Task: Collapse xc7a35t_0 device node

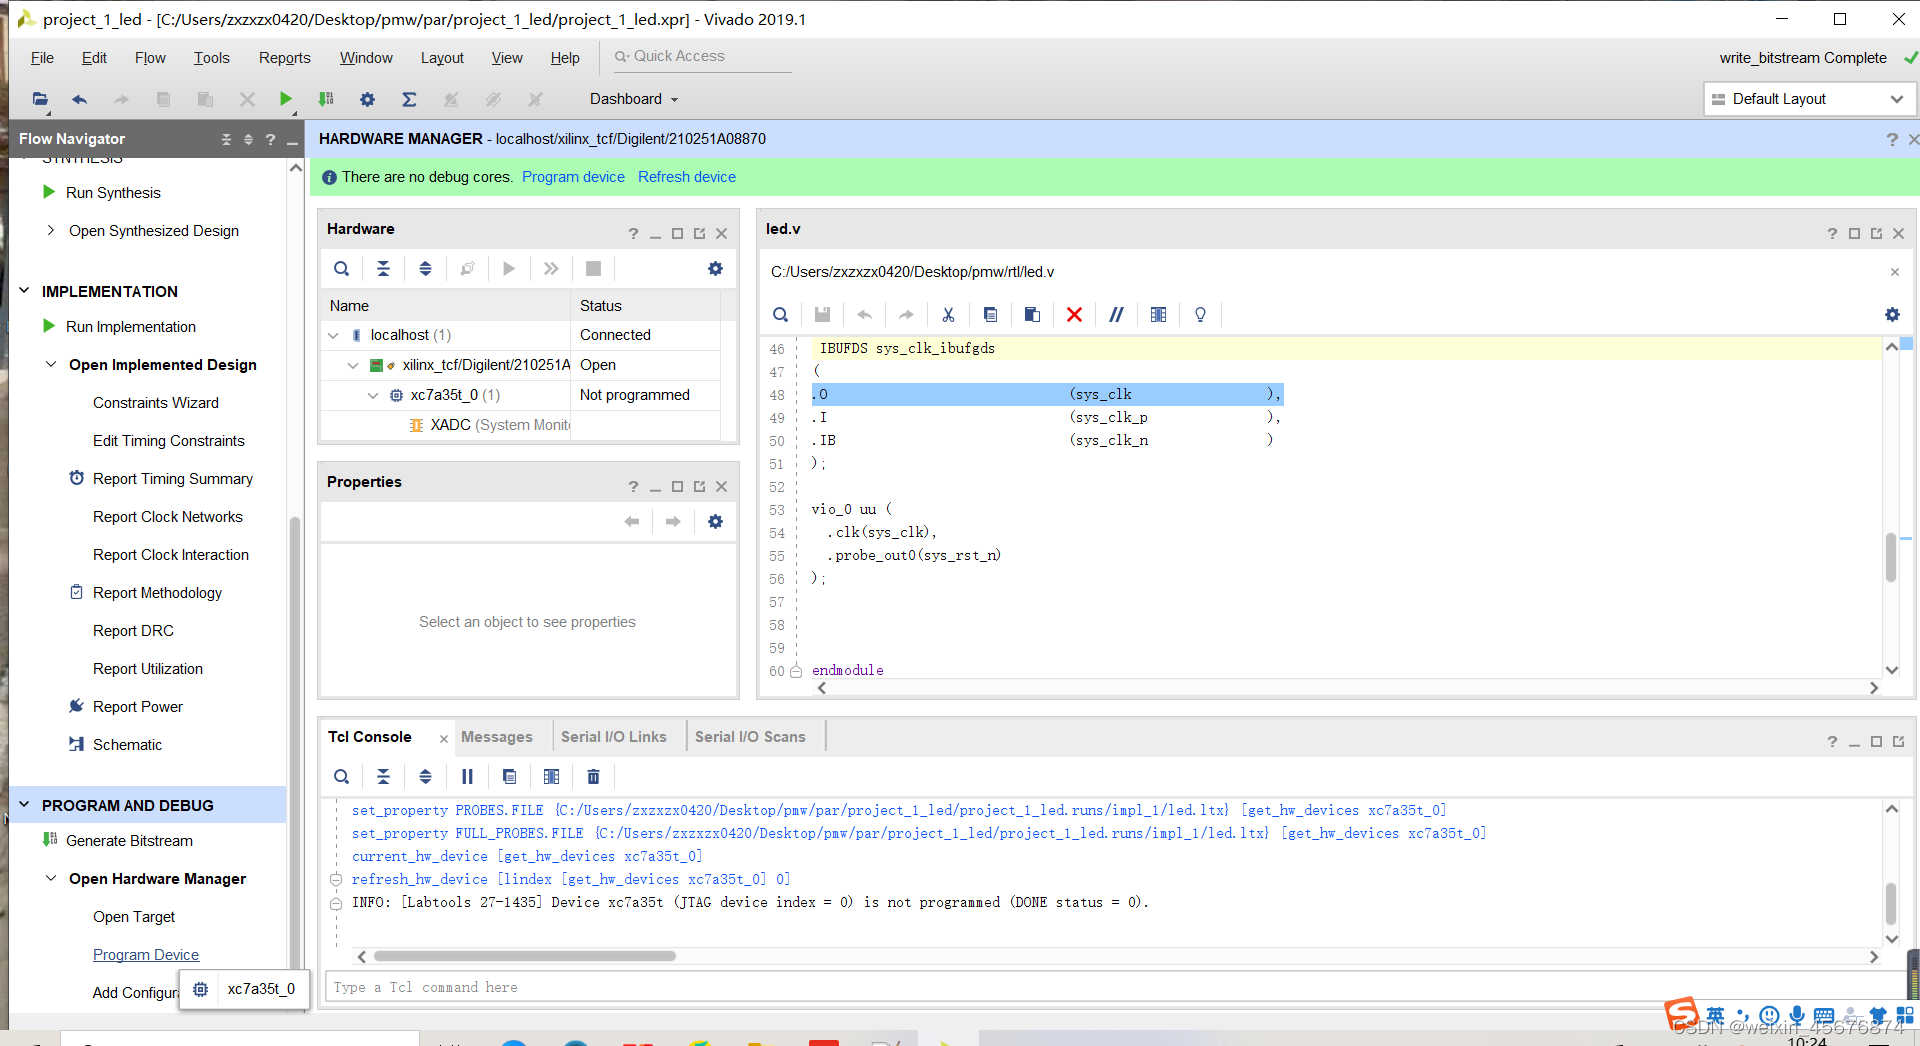Action: tap(373, 395)
